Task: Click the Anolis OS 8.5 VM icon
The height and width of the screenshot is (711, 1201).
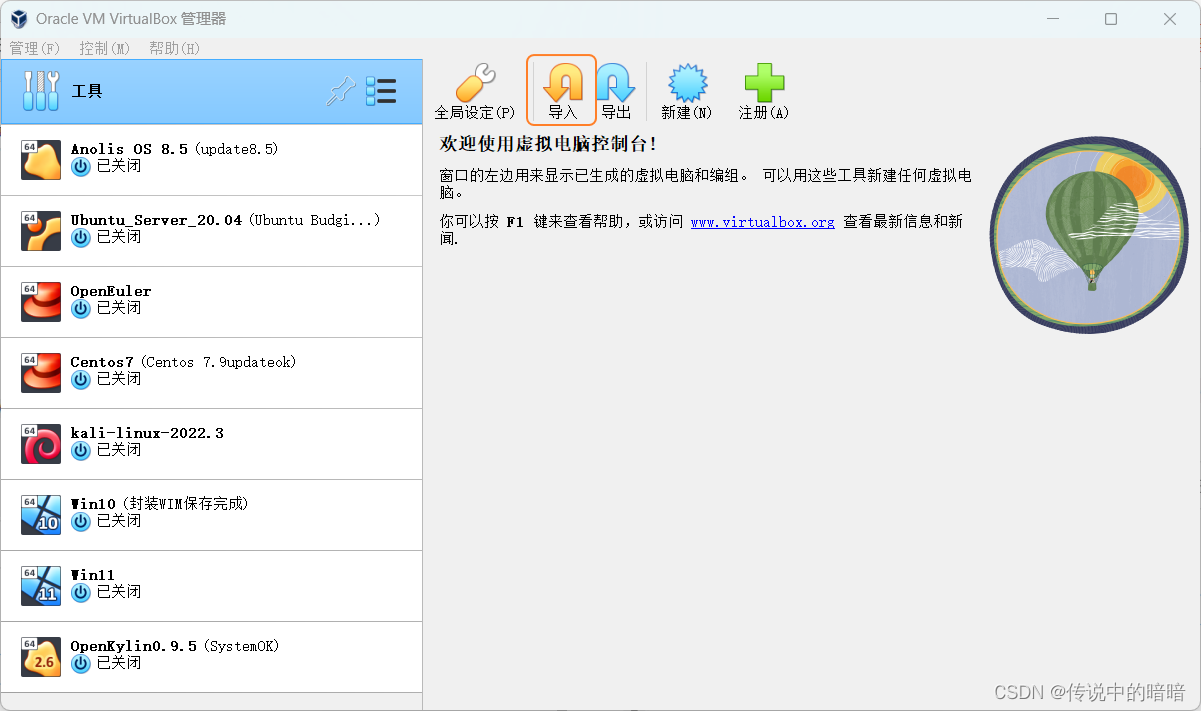Action: point(41,160)
